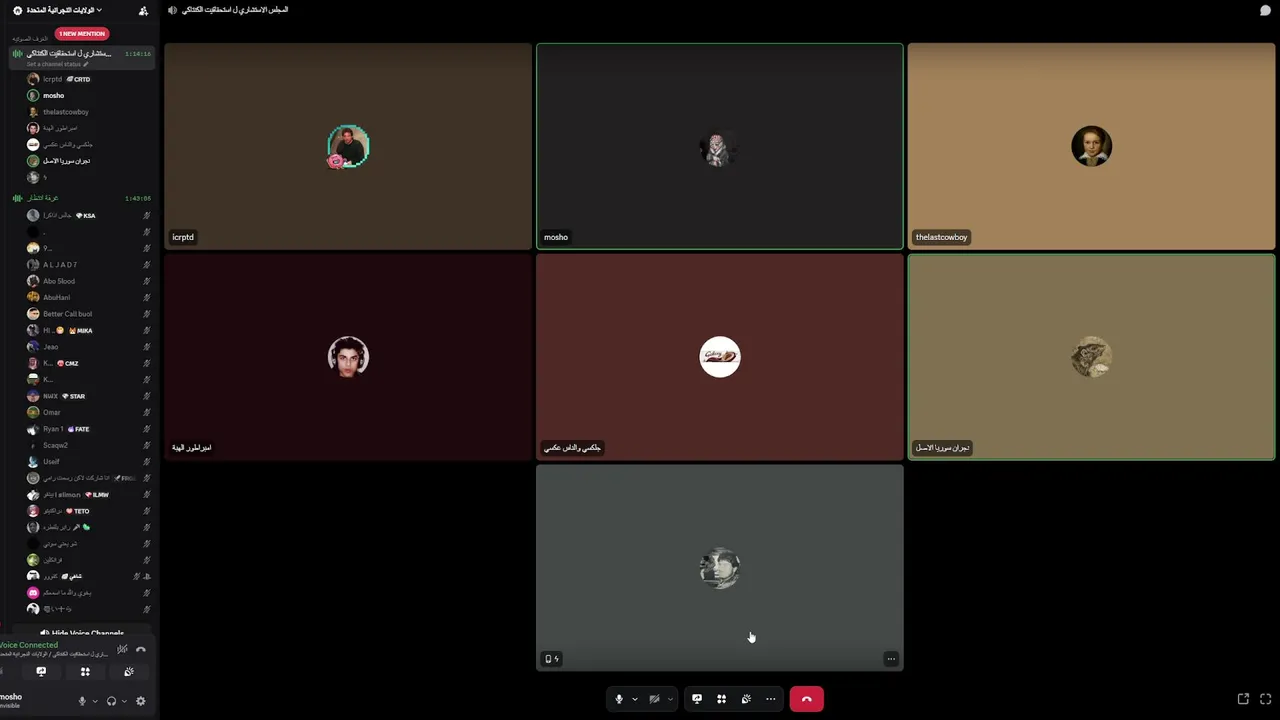Click the muted icon beside Omar

pyautogui.click(x=146, y=412)
